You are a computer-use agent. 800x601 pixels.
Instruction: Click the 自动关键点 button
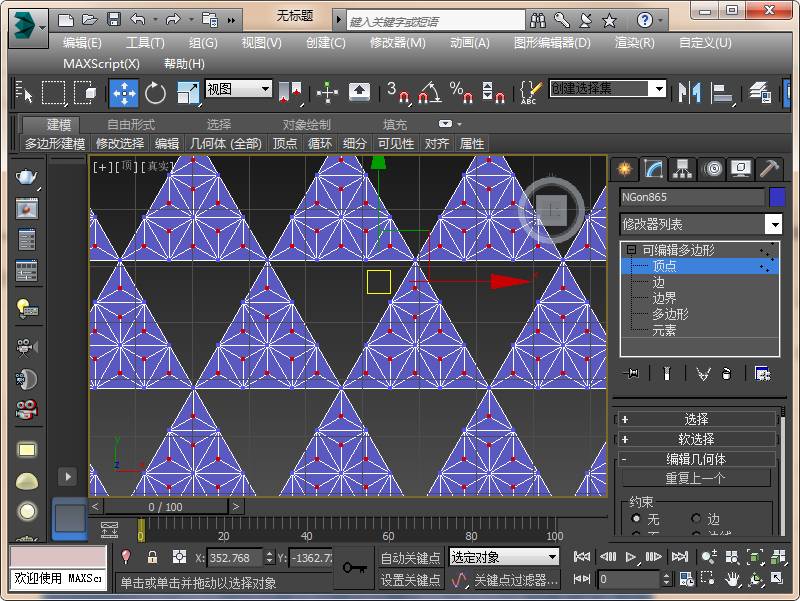(410, 558)
